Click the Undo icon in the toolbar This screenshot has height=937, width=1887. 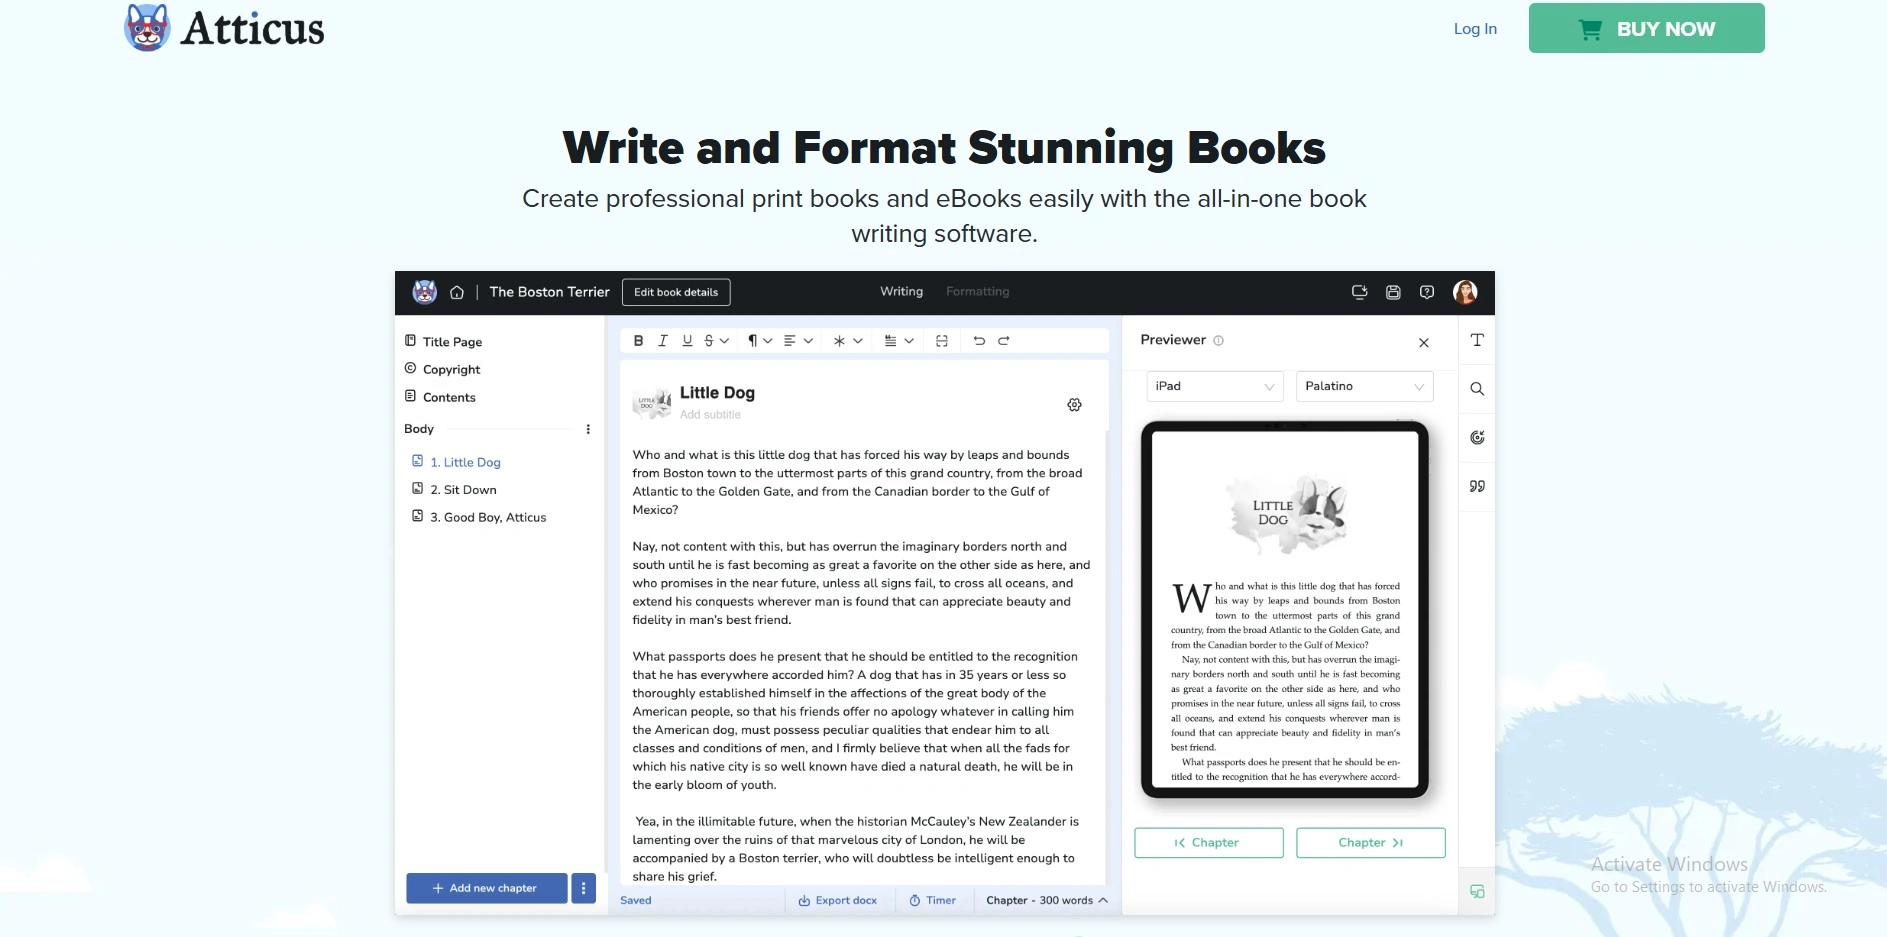(x=979, y=340)
